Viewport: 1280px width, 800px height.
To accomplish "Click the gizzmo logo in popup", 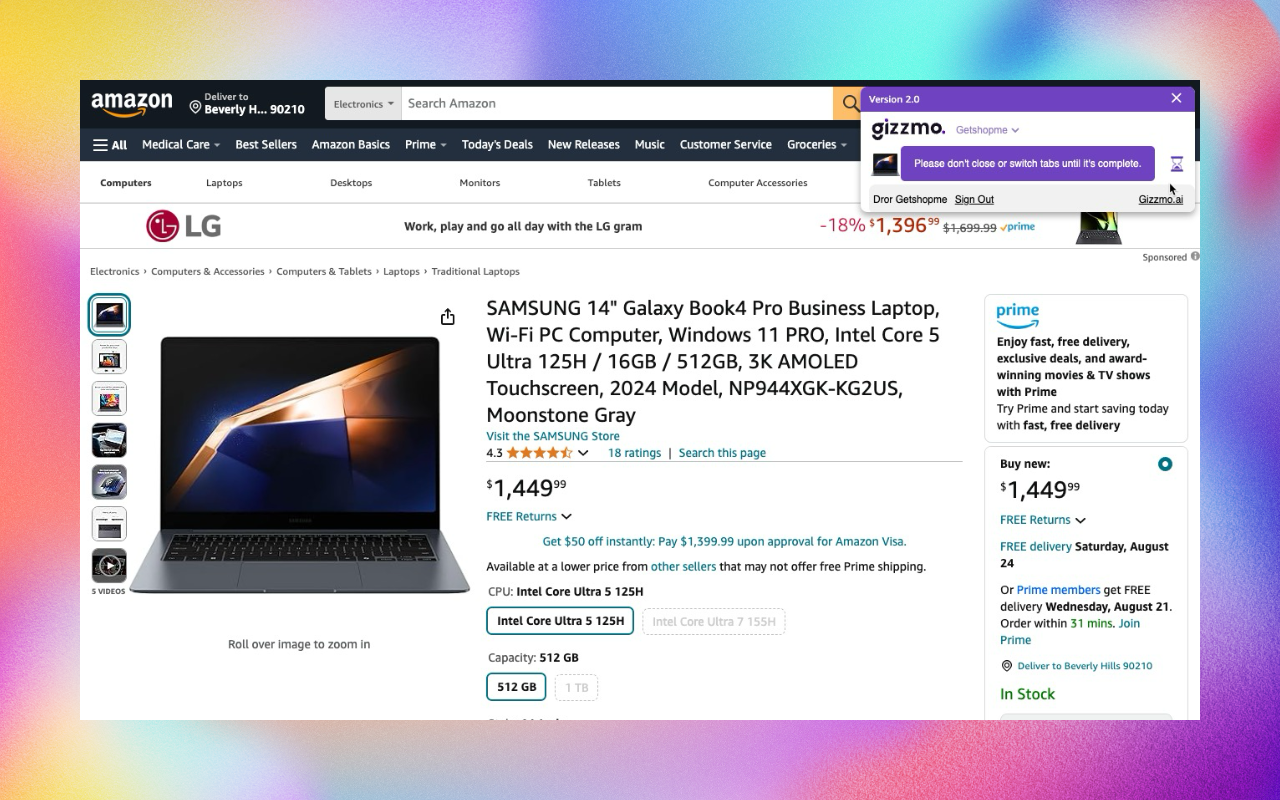I will [907, 129].
